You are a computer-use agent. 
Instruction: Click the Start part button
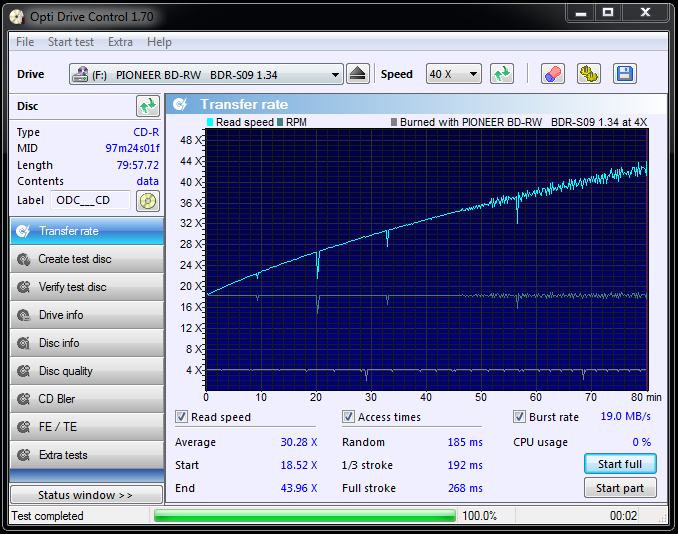[620, 488]
